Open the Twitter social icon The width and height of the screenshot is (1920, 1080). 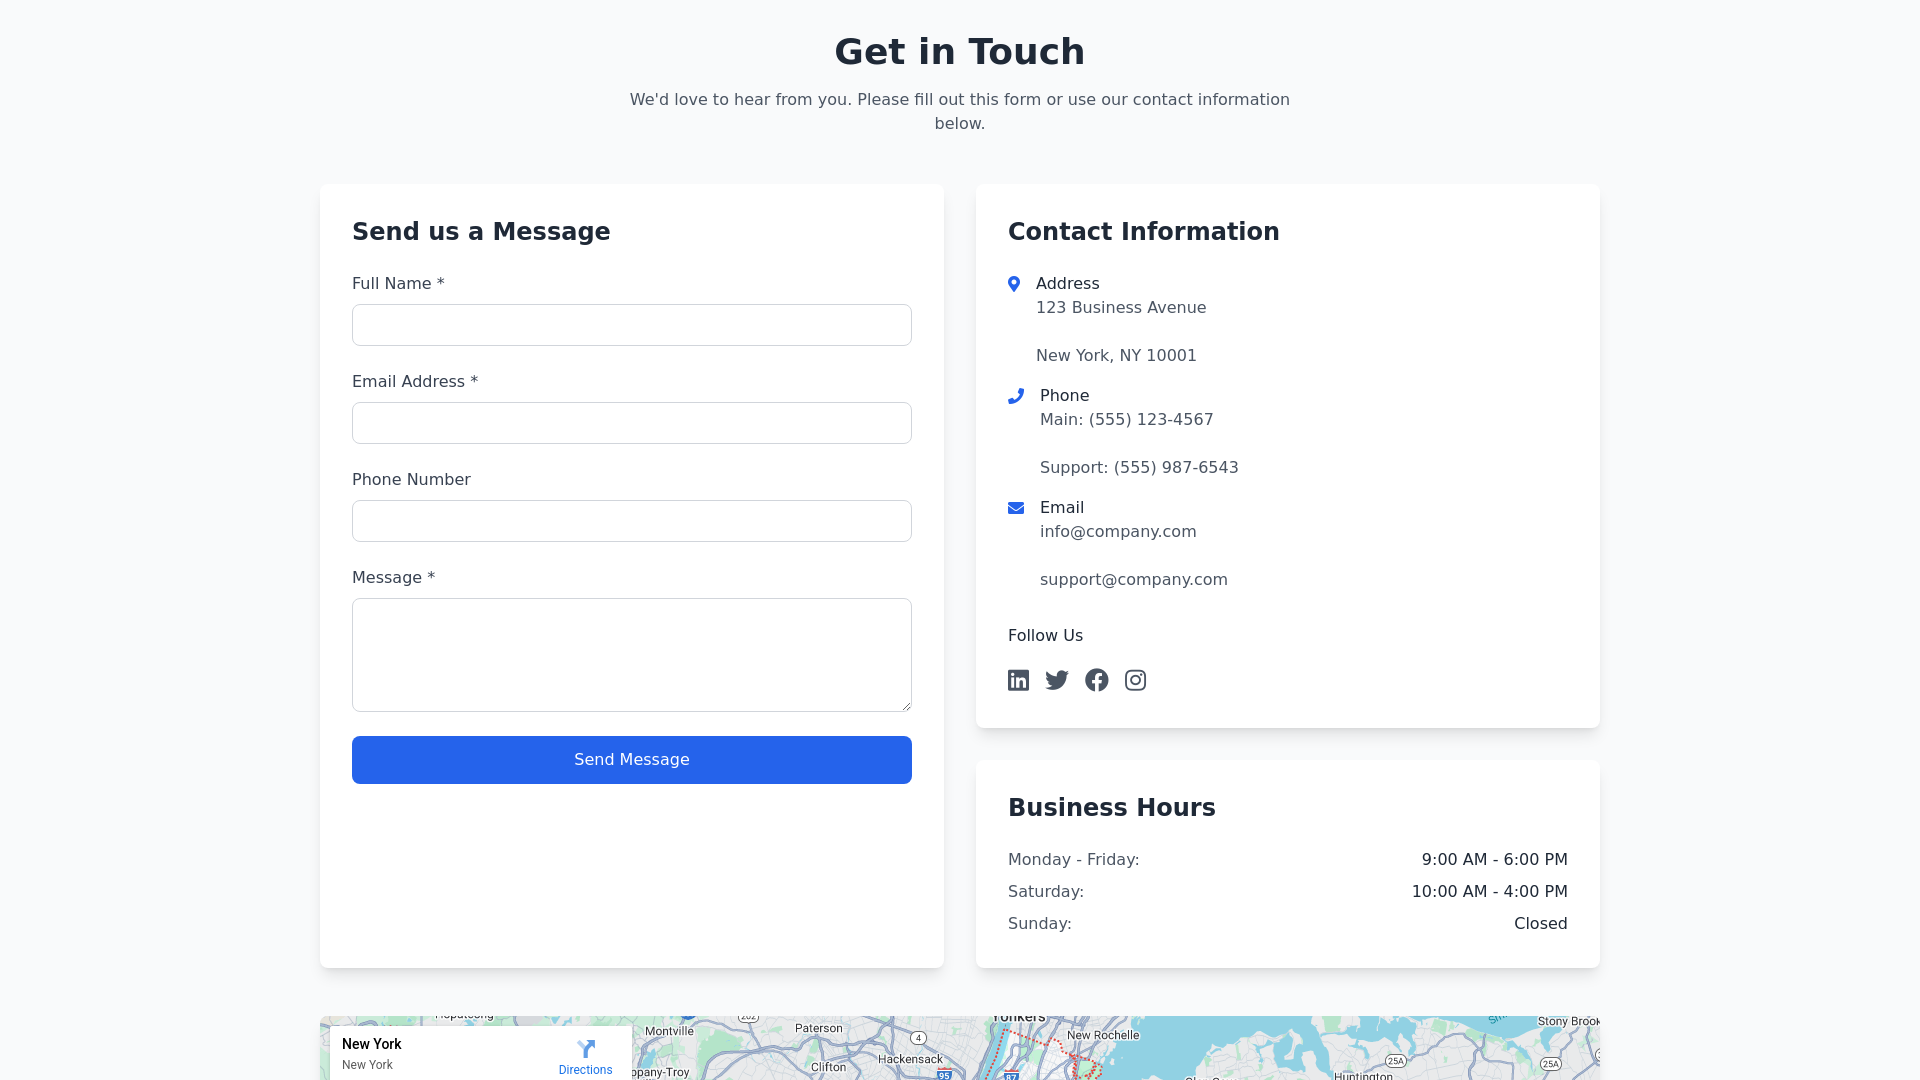tap(1057, 680)
